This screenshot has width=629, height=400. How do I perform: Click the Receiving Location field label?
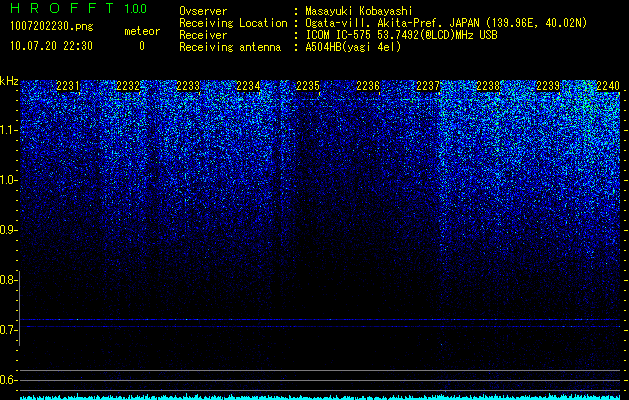coord(233,23)
